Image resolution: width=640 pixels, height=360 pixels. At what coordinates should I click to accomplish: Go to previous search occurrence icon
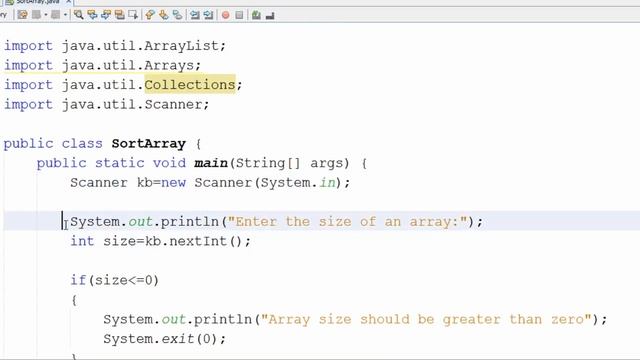[92, 15]
